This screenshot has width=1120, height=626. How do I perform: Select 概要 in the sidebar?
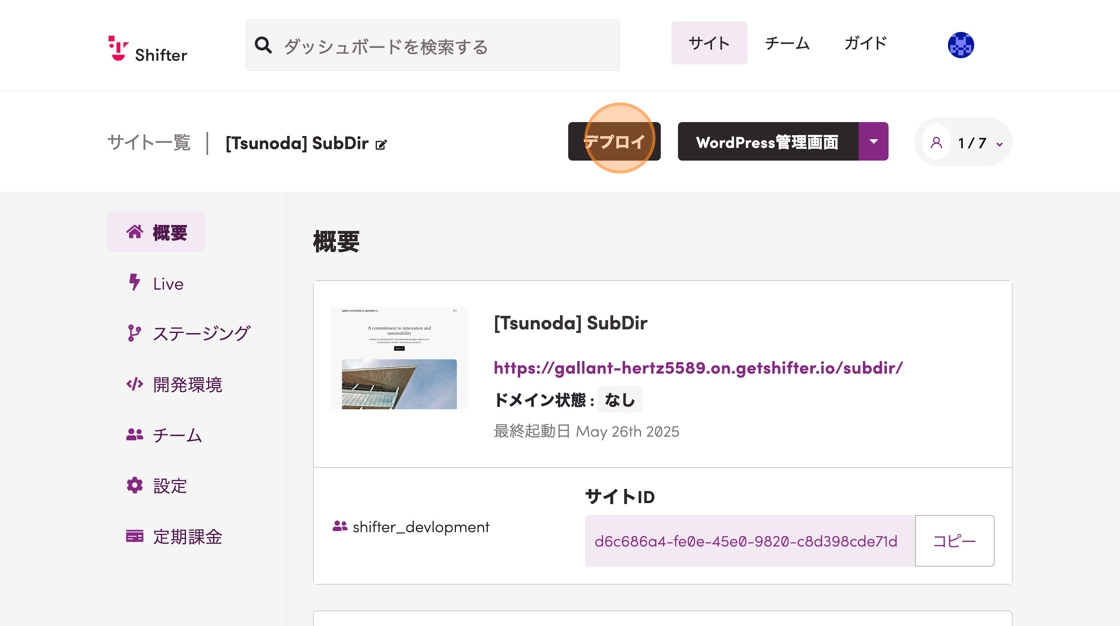tap(156, 232)
